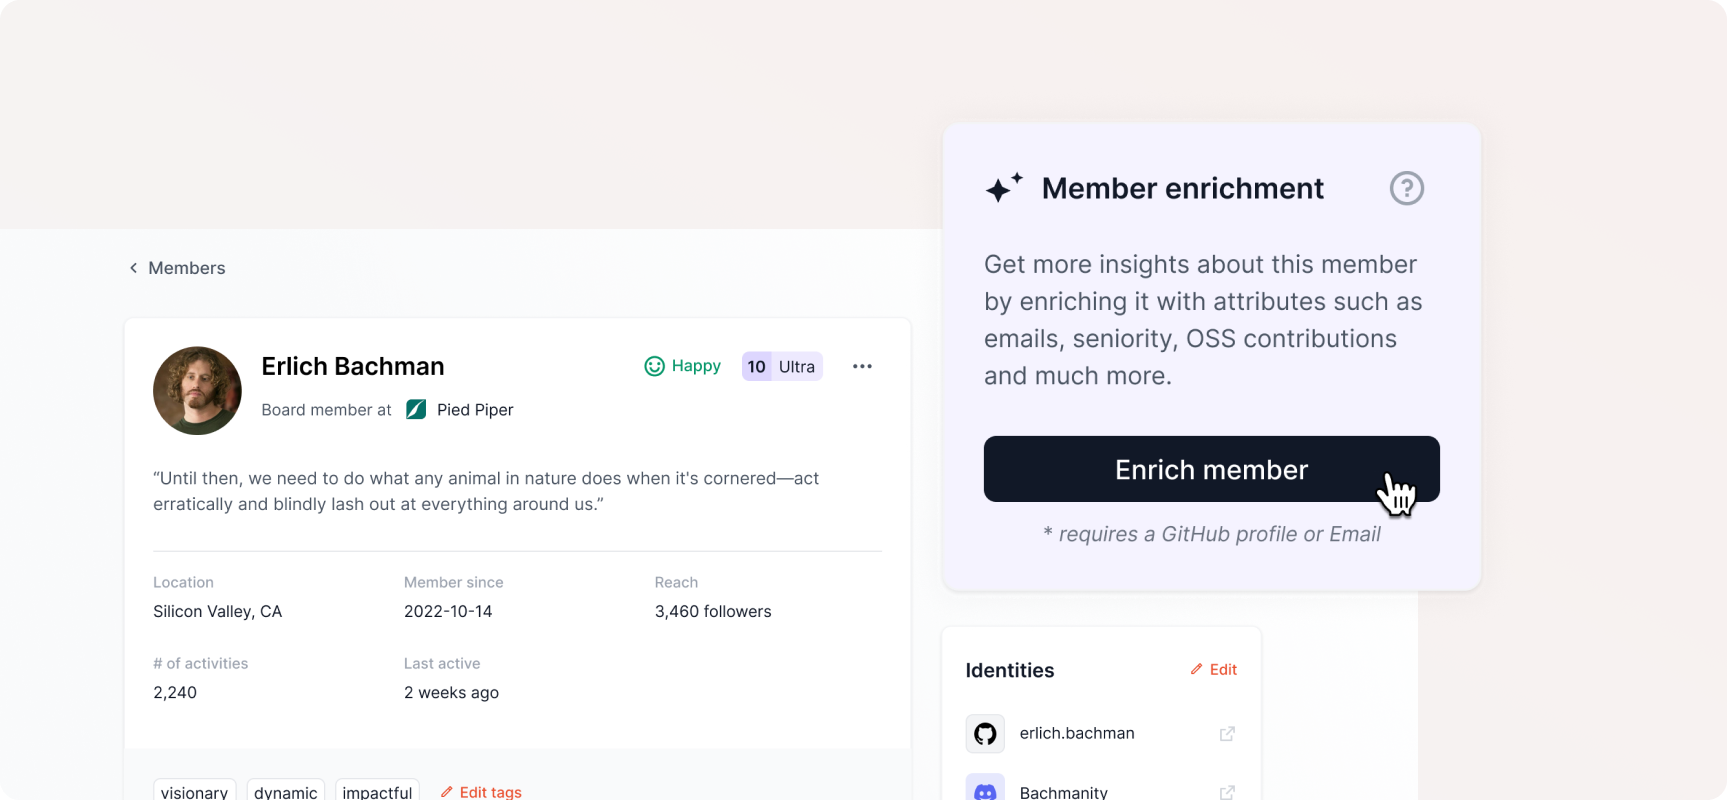Select the visionary tag
The width and height of the screenshot is (1727, 800).
pos(194,790)
